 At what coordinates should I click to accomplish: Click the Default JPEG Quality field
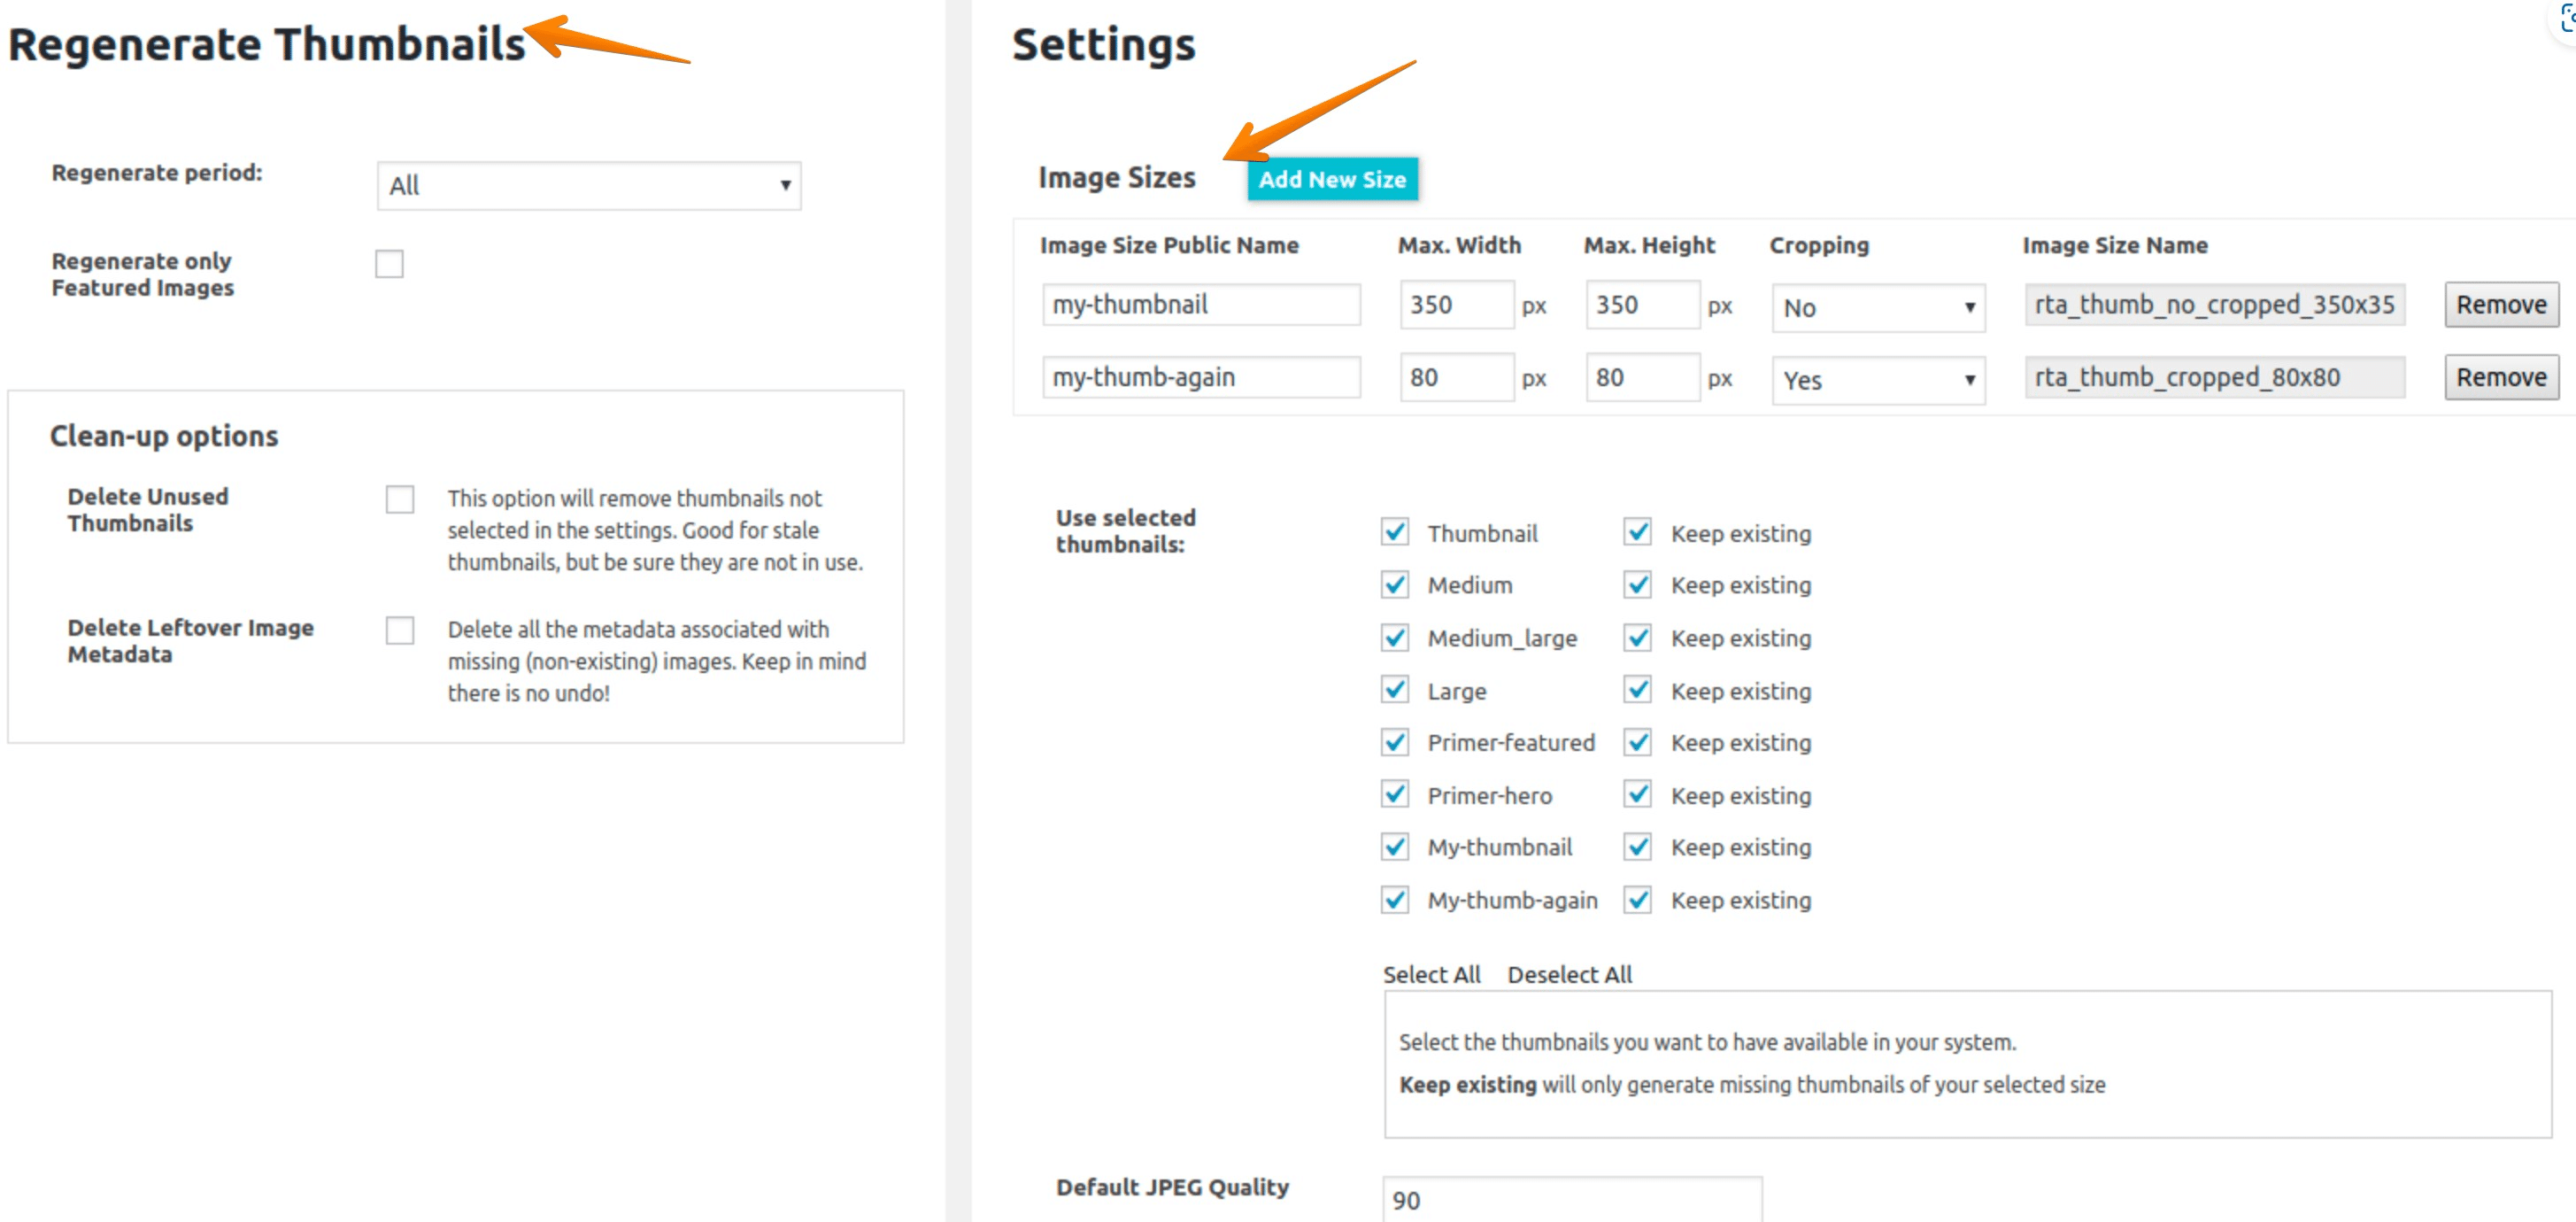1572,1199
